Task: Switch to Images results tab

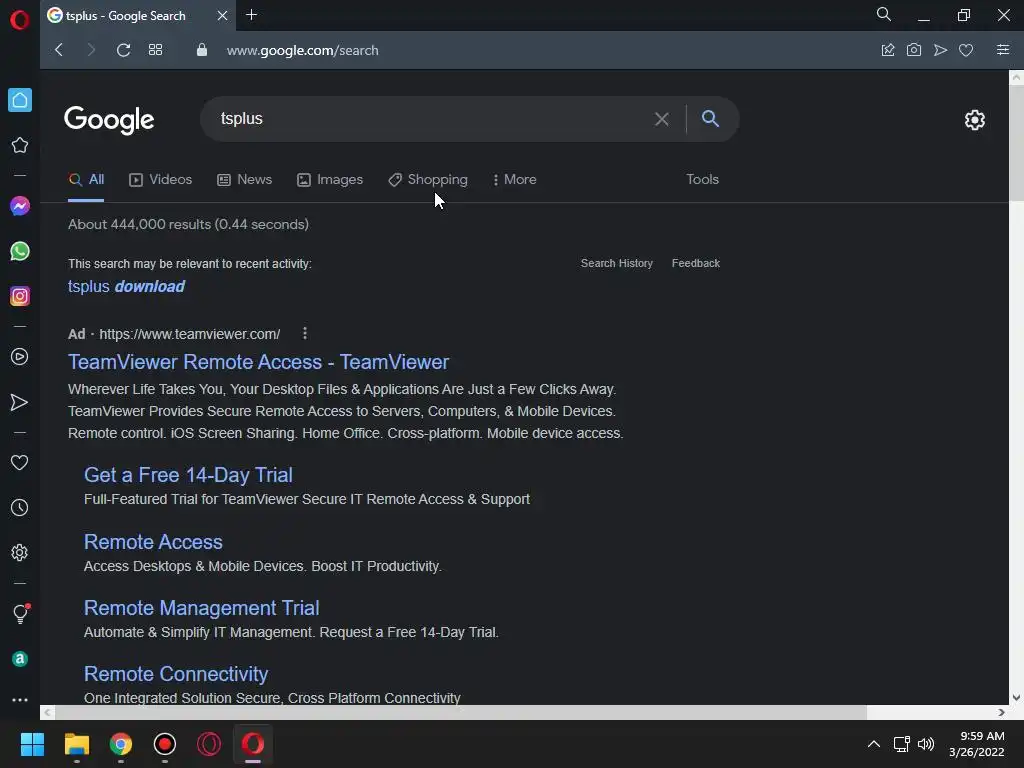Action: (330, 180)
